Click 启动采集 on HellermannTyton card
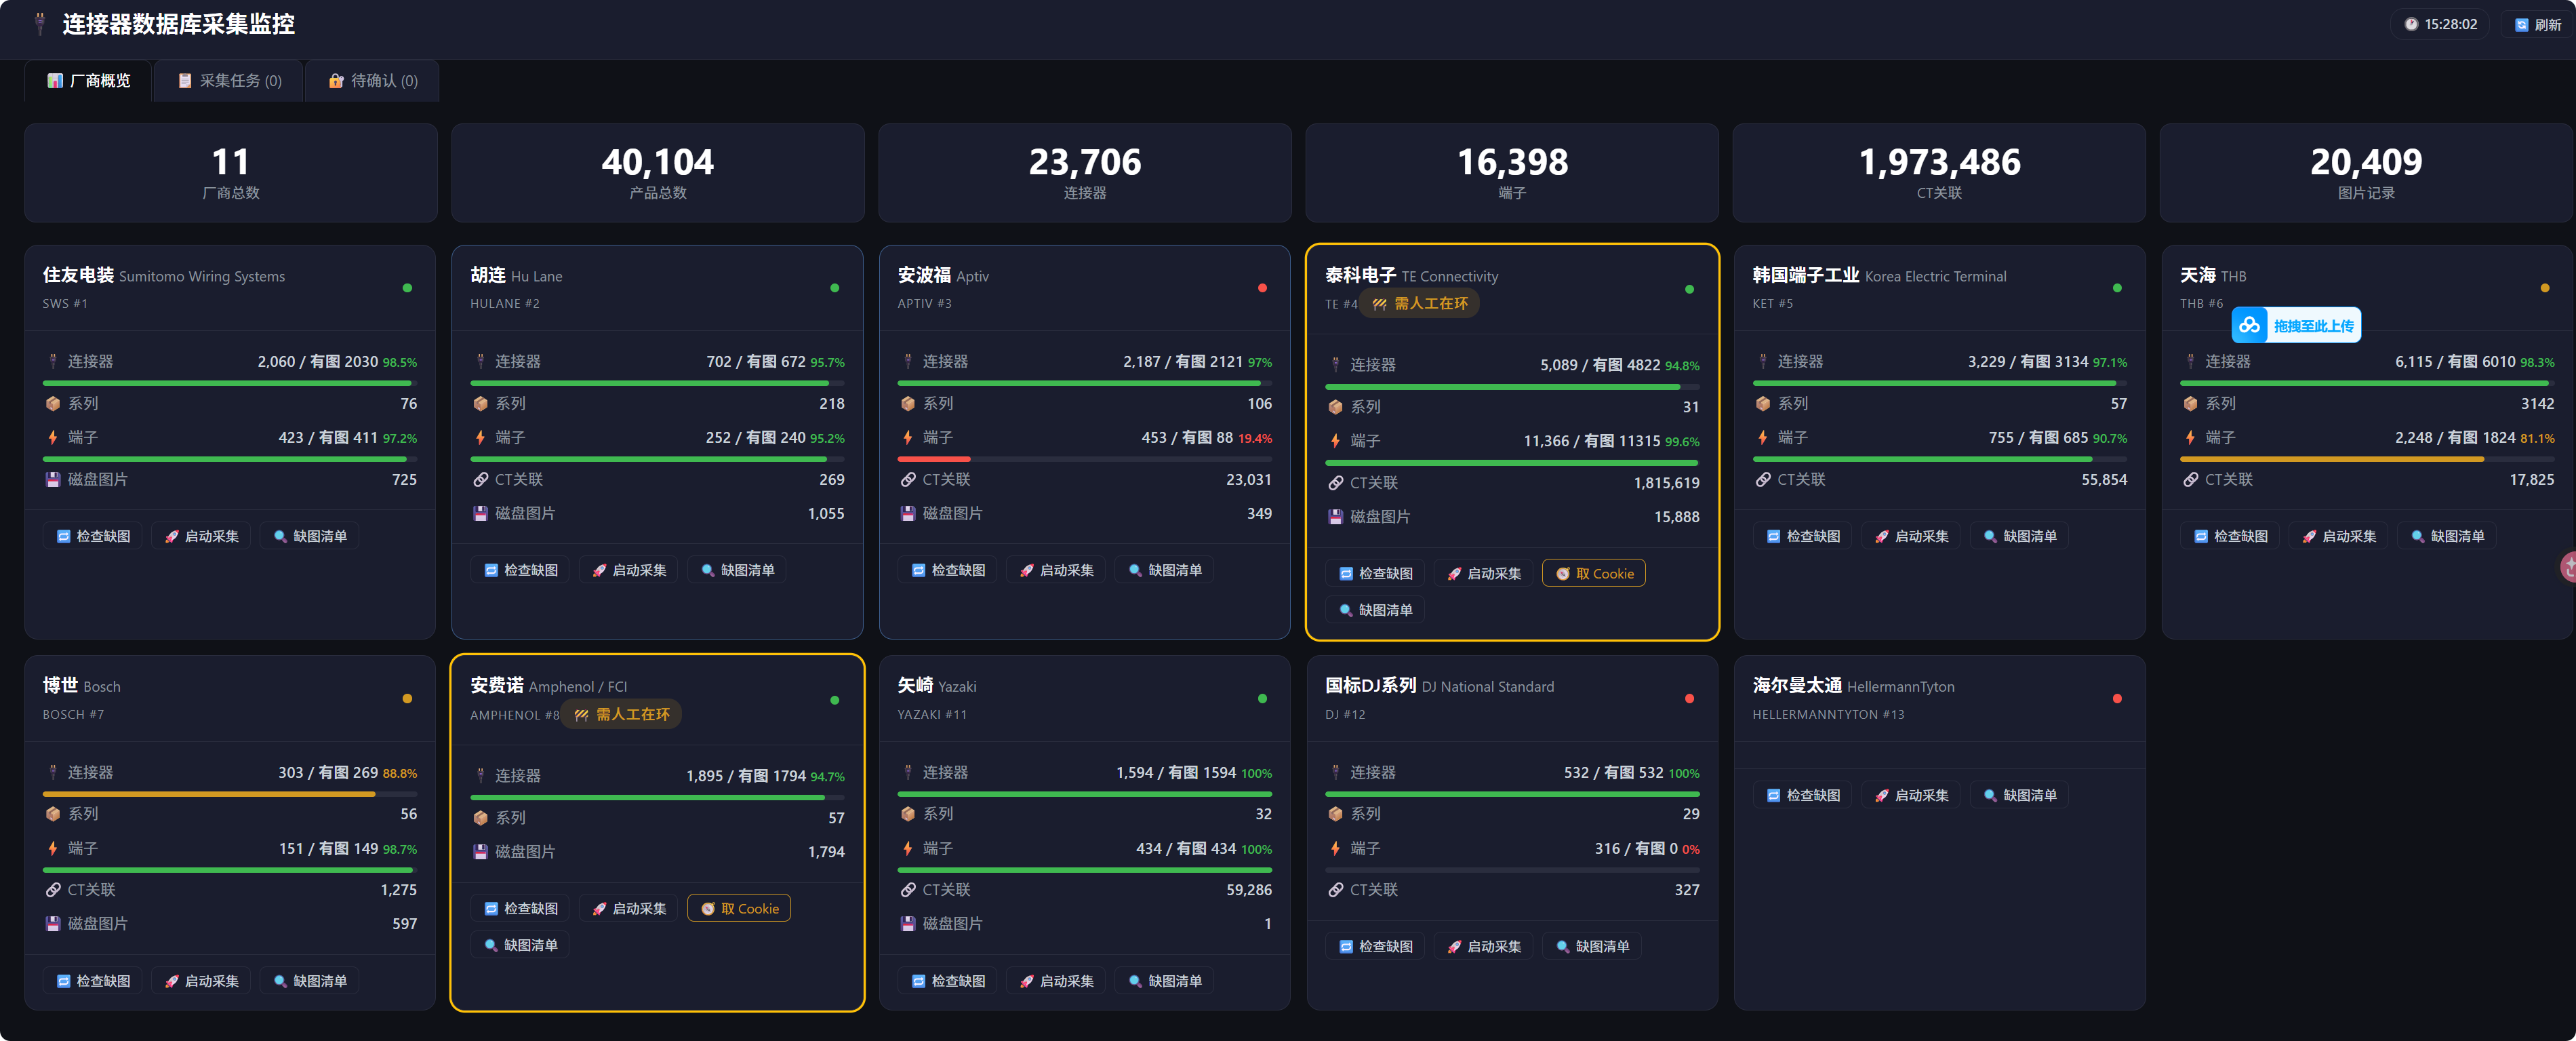2576x1041 pixels. click(1911, 796)
